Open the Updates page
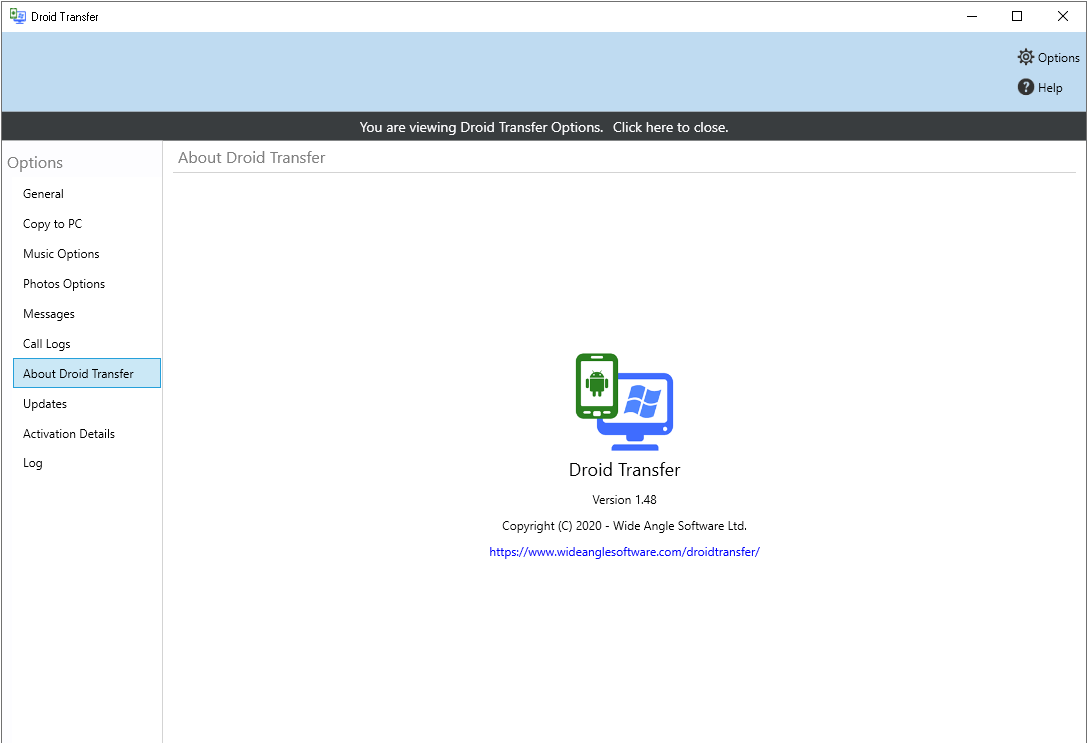The image size is (1088, 743). click(x=87, y=403)
